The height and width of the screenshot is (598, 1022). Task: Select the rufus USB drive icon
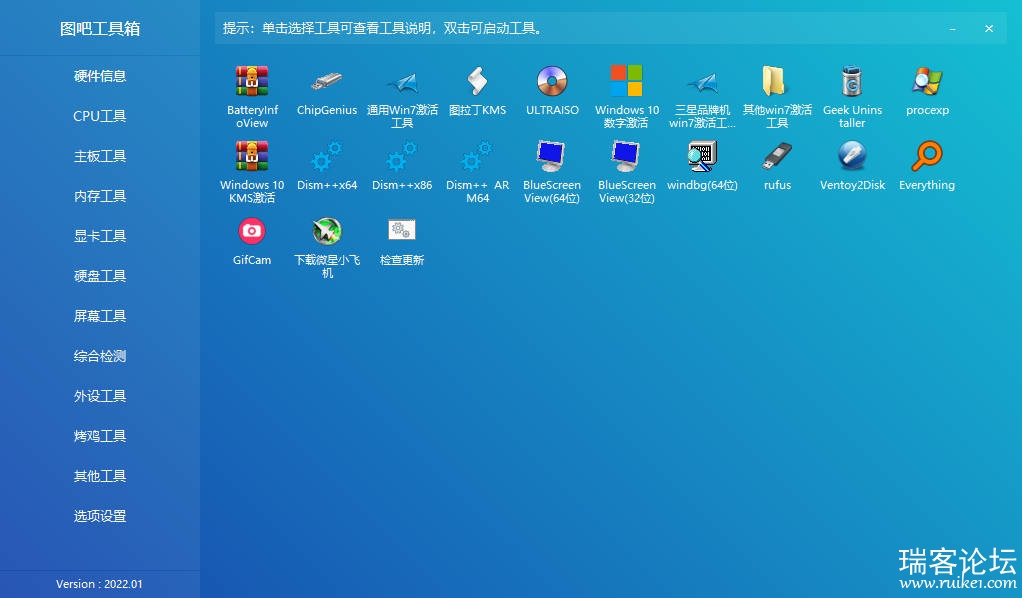click(777, 156)
